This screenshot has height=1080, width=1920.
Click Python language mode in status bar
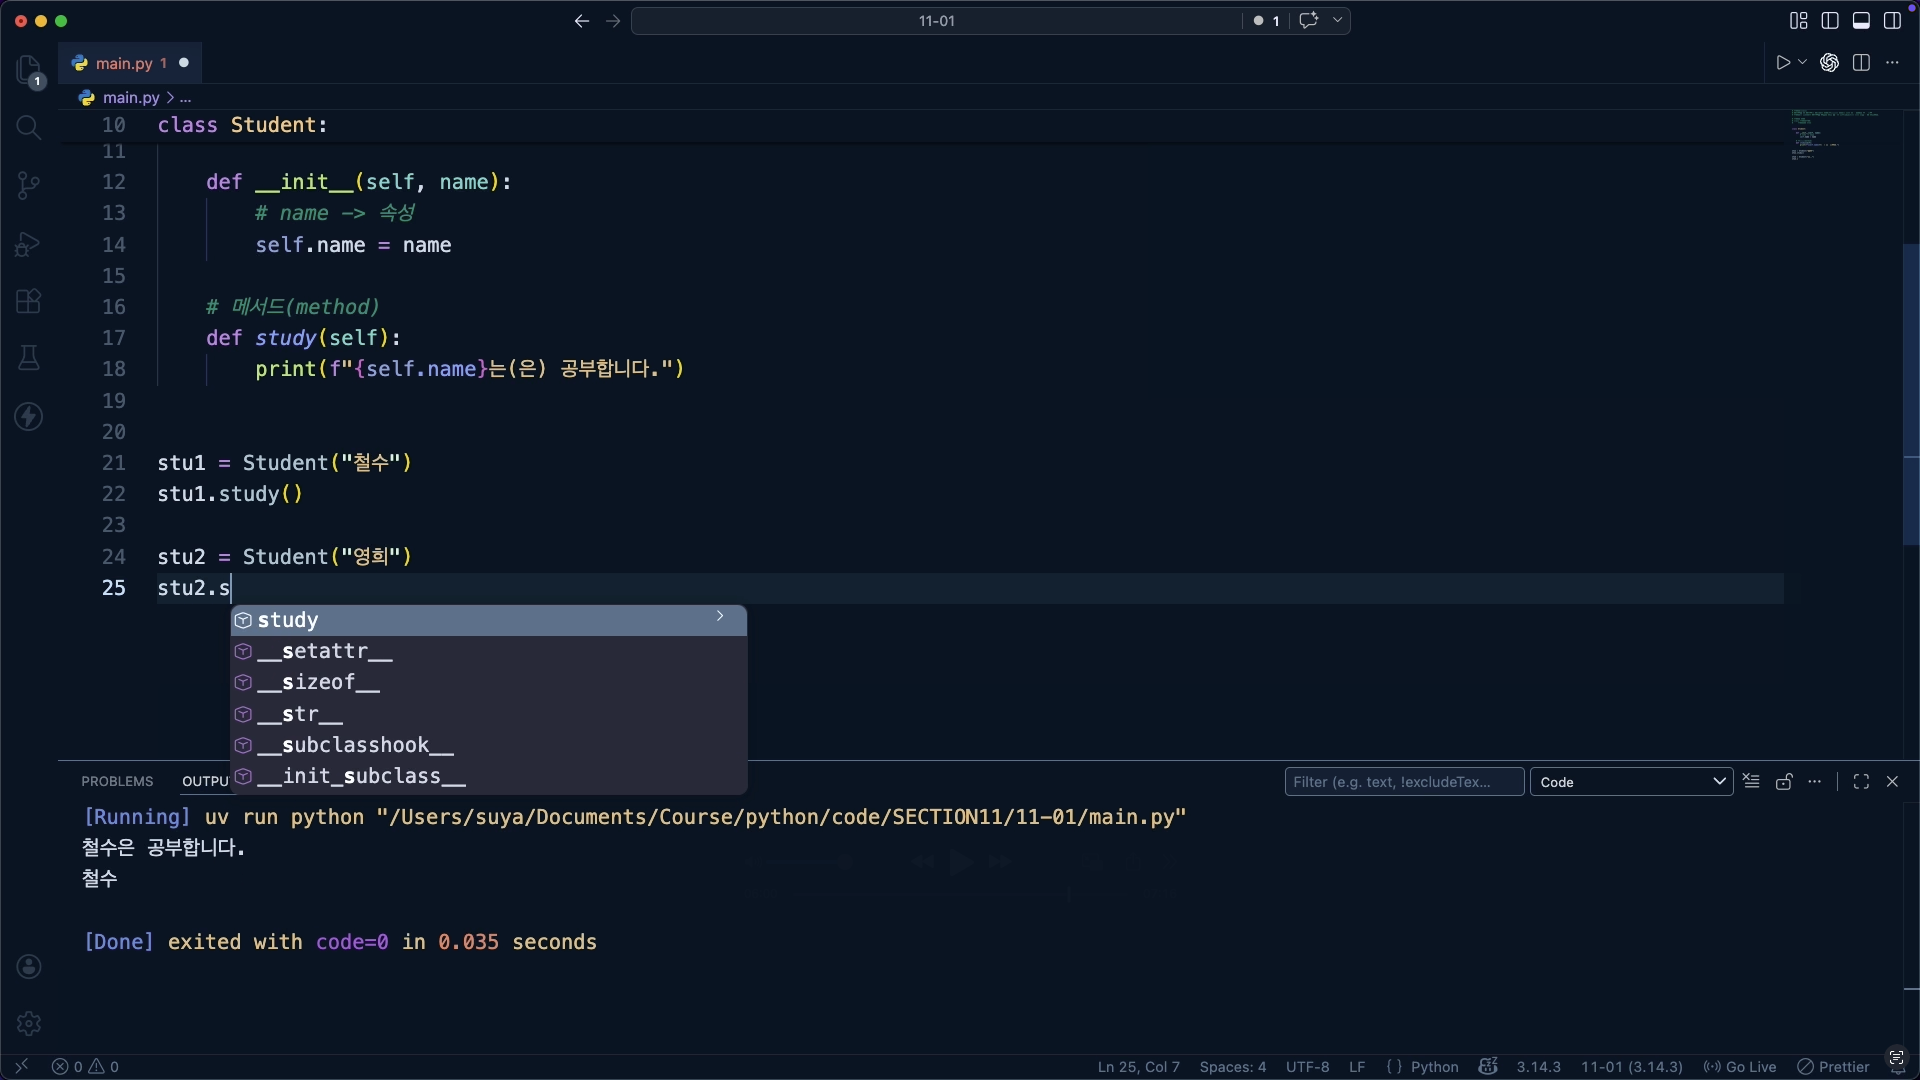pyautogui.click(x=1434, y=1067)
